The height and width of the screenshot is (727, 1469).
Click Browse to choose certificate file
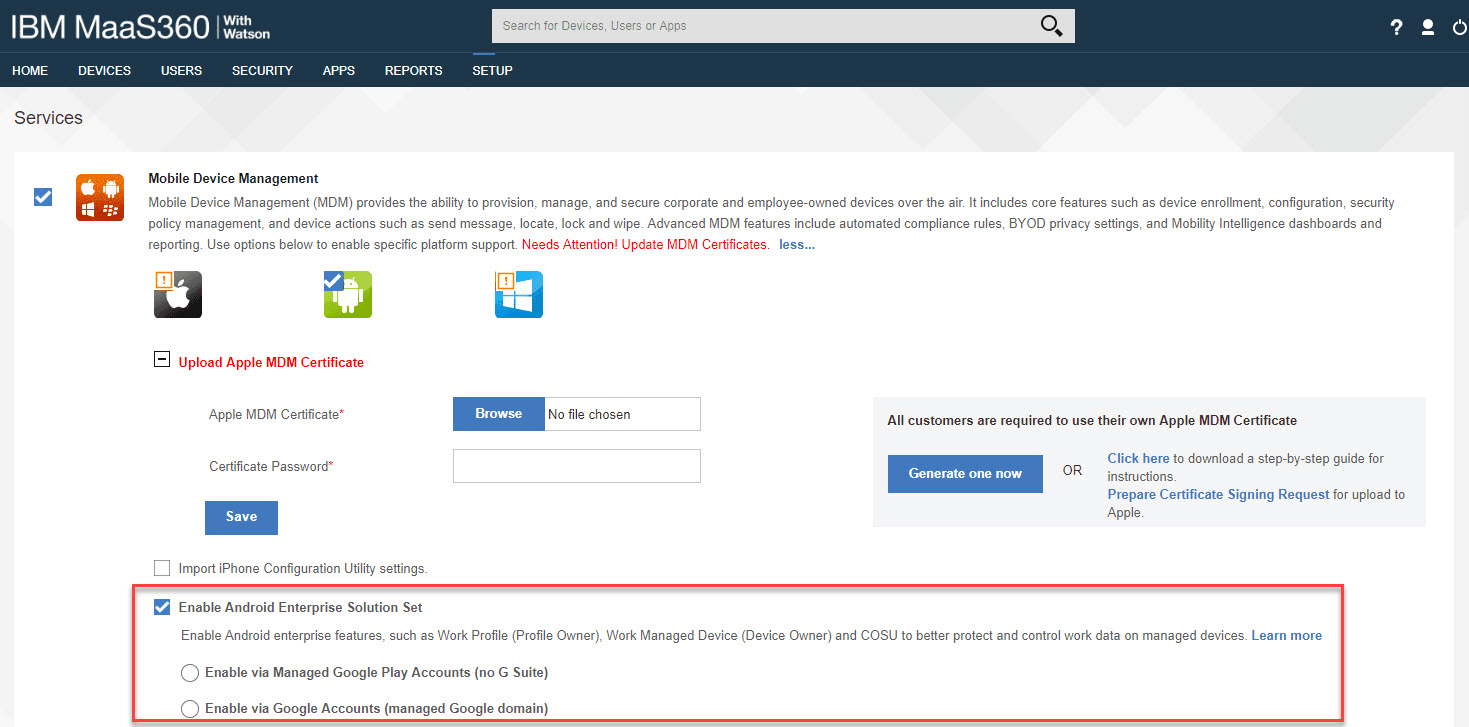(499, 414)
